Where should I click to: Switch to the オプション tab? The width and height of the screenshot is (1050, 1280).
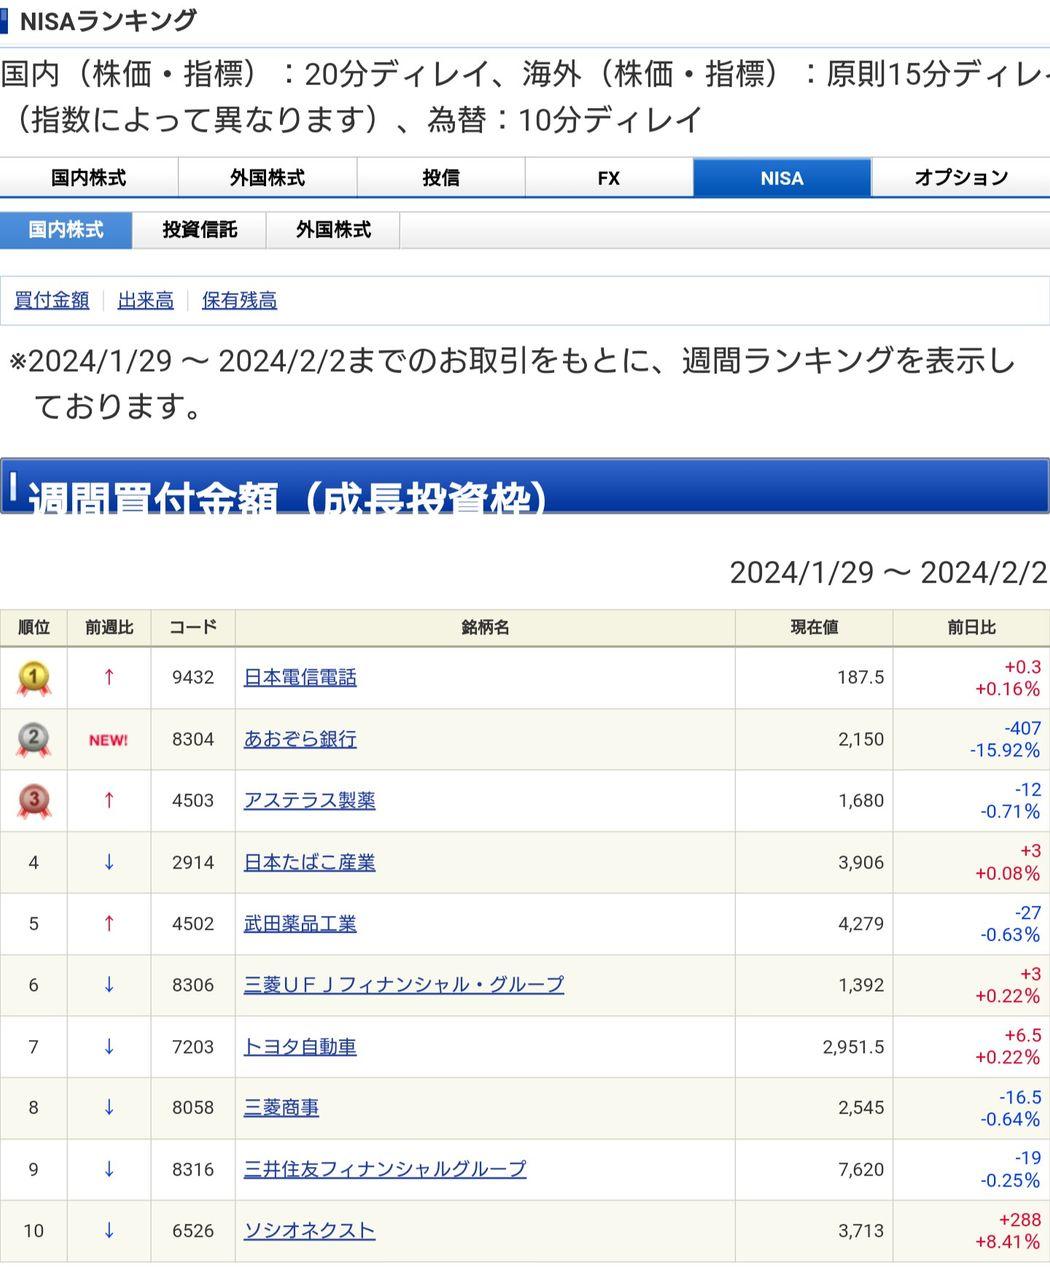[x=960, y=177]
